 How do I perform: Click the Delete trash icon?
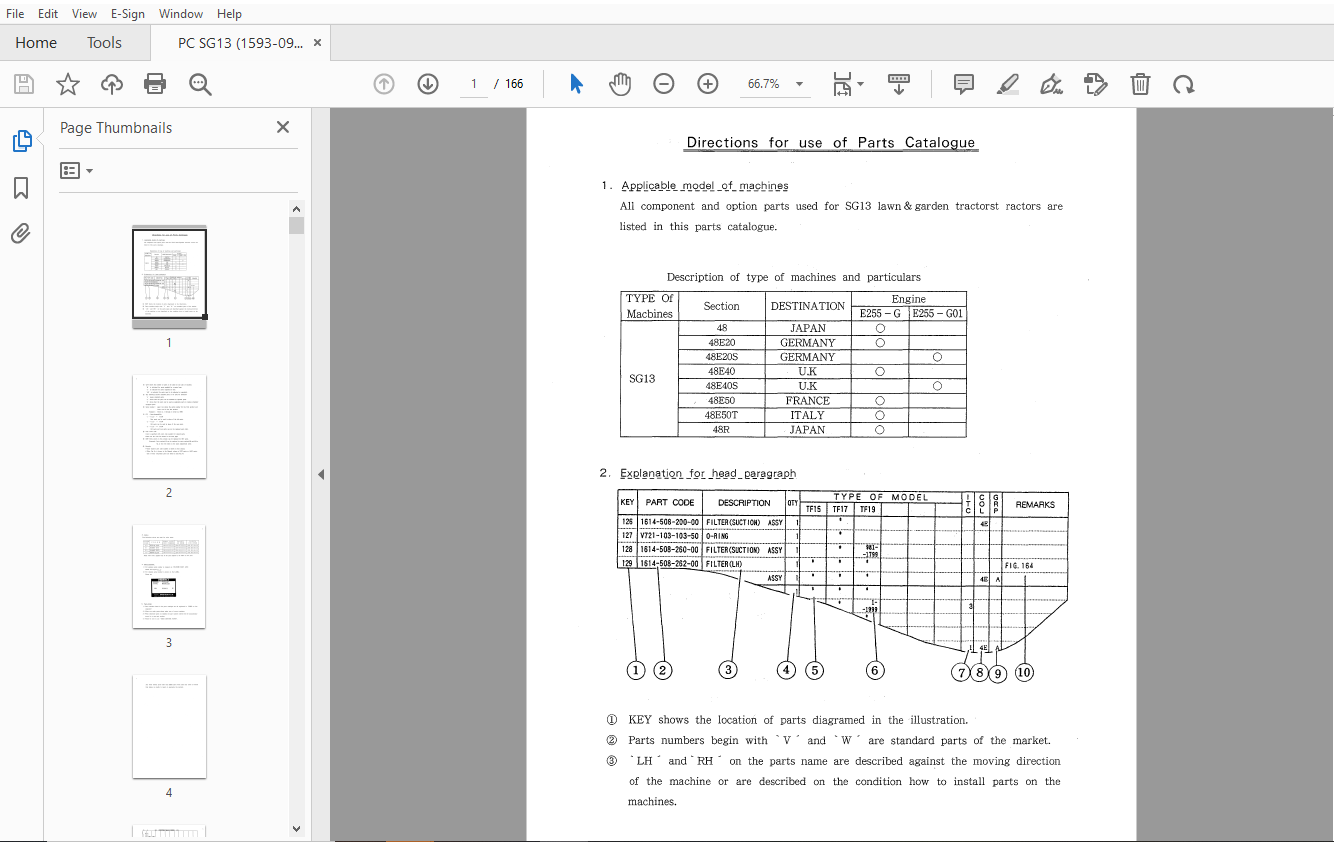pyautogui.click(x=1140, y=84)
